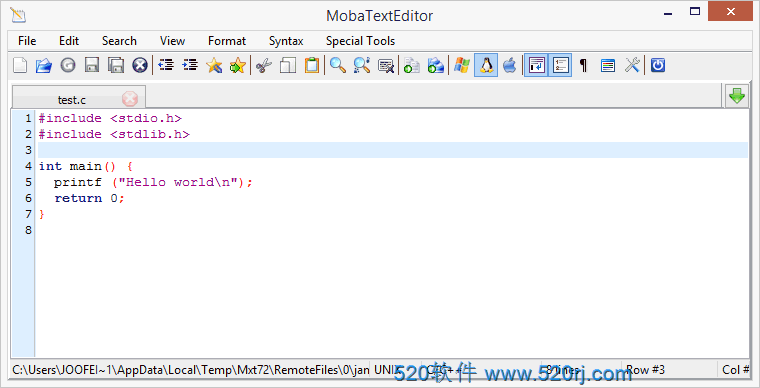Screen dimensions: 760x388
Task: Click line number 1 in gutter
Action: (28, 118)
